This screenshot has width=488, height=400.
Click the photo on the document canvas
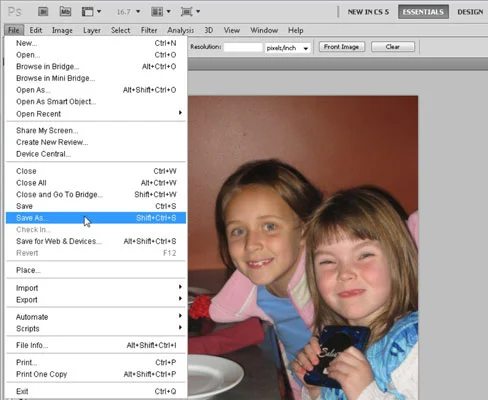303,248
